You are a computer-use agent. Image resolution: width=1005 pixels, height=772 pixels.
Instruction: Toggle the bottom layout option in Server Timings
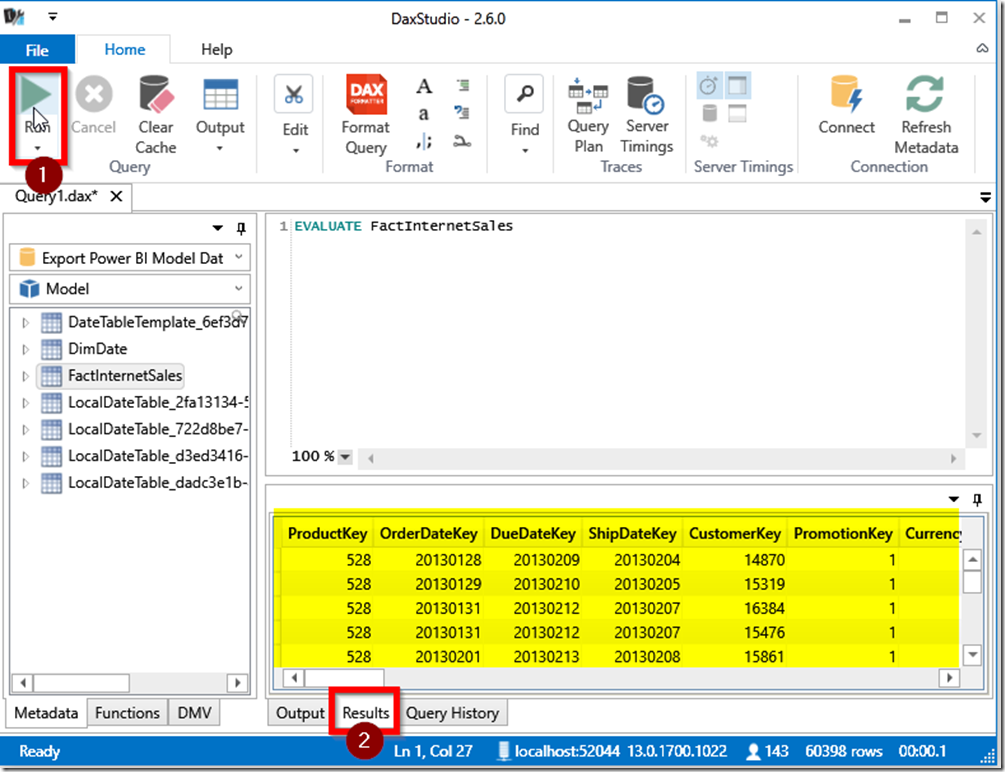tap(737, 113)
